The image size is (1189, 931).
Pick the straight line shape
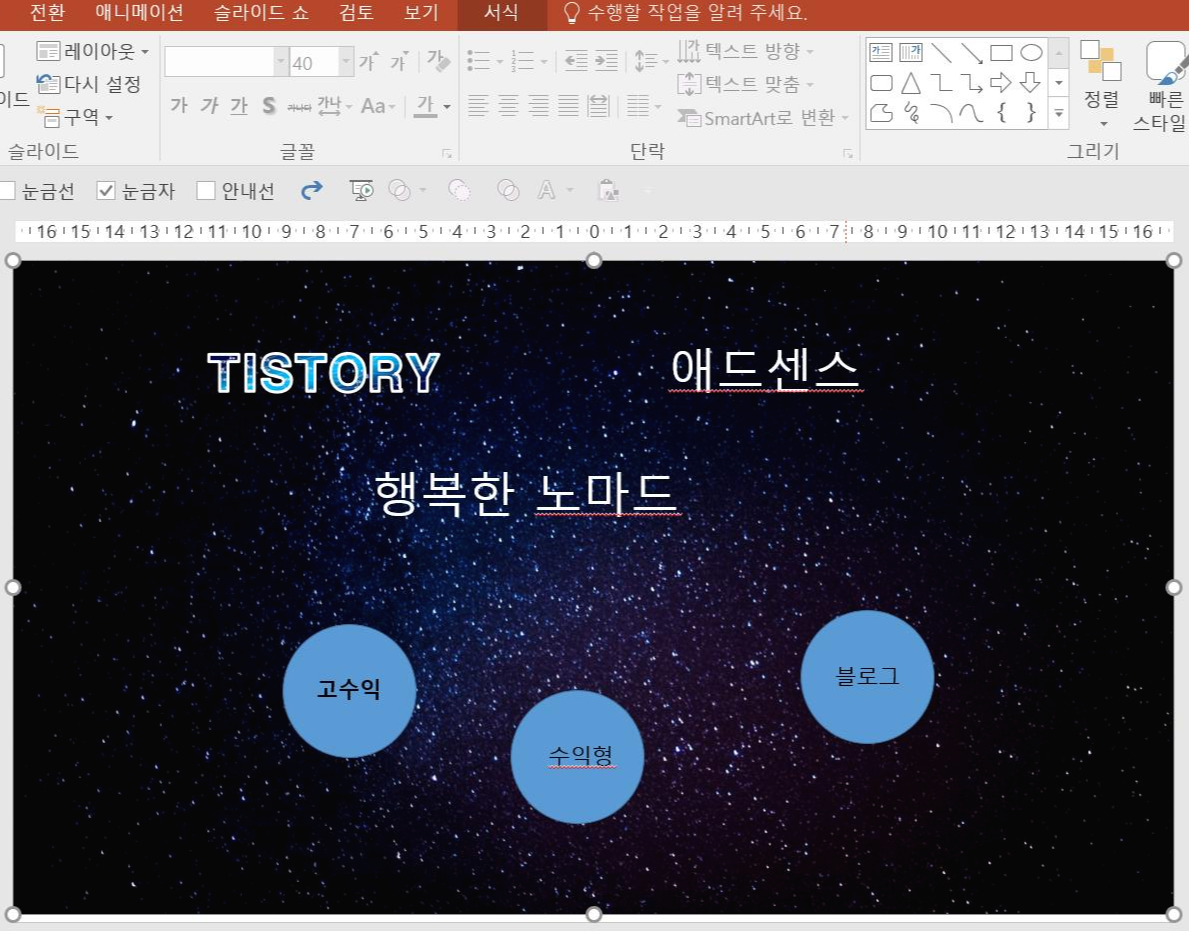pos(941,52)
